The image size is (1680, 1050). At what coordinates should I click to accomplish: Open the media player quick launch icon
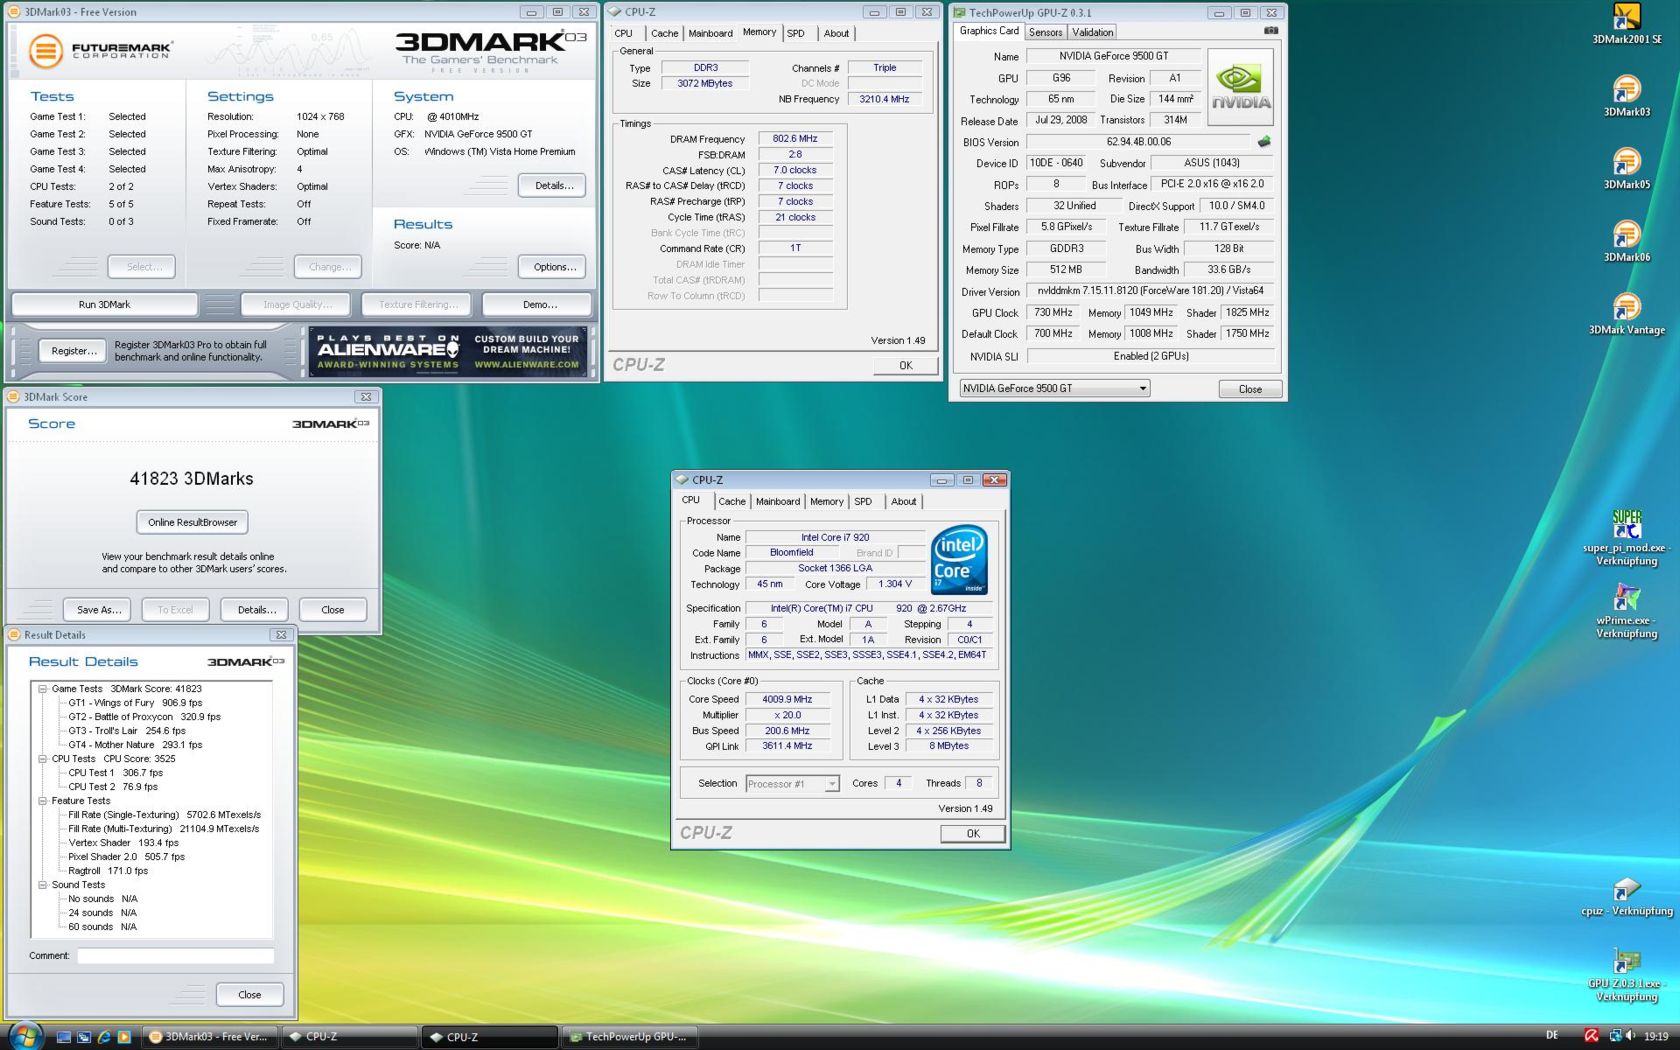coord(124,1037)
